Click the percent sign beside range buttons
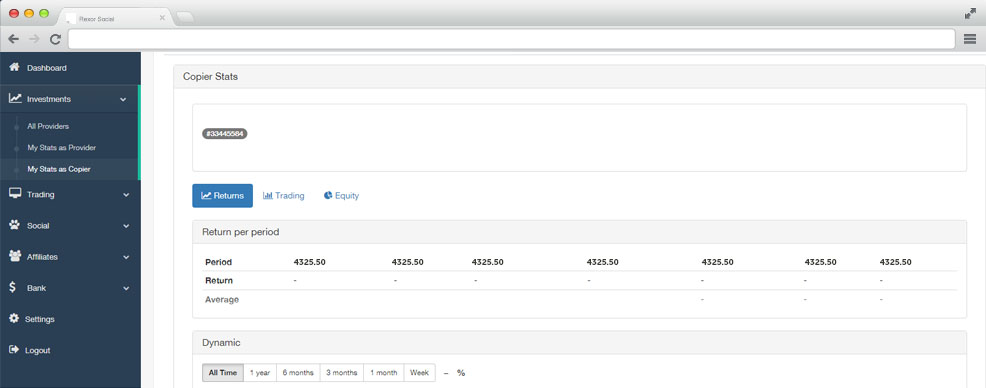The image size is (986, 388). pyautogui.click(x=461, y=373)
